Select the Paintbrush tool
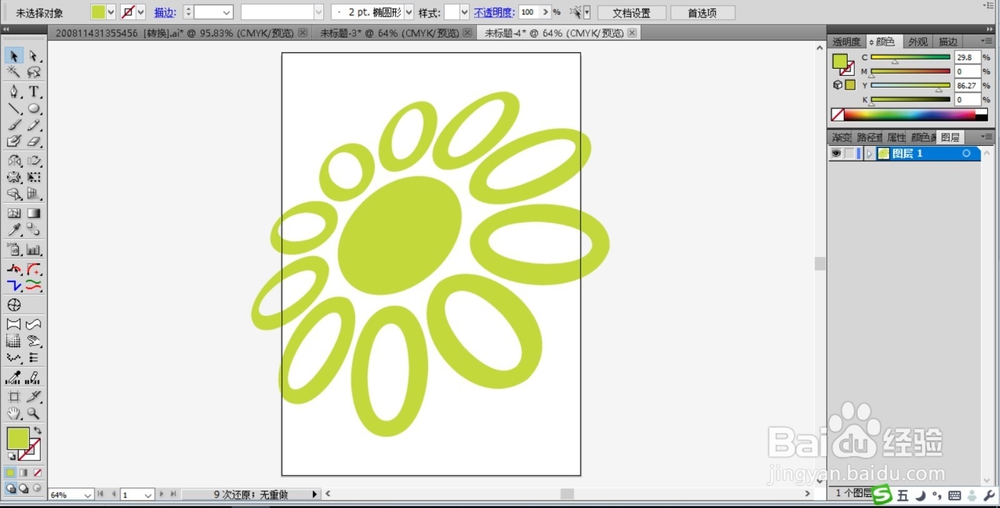This screenshot has width=1000, height=508. 14,125
